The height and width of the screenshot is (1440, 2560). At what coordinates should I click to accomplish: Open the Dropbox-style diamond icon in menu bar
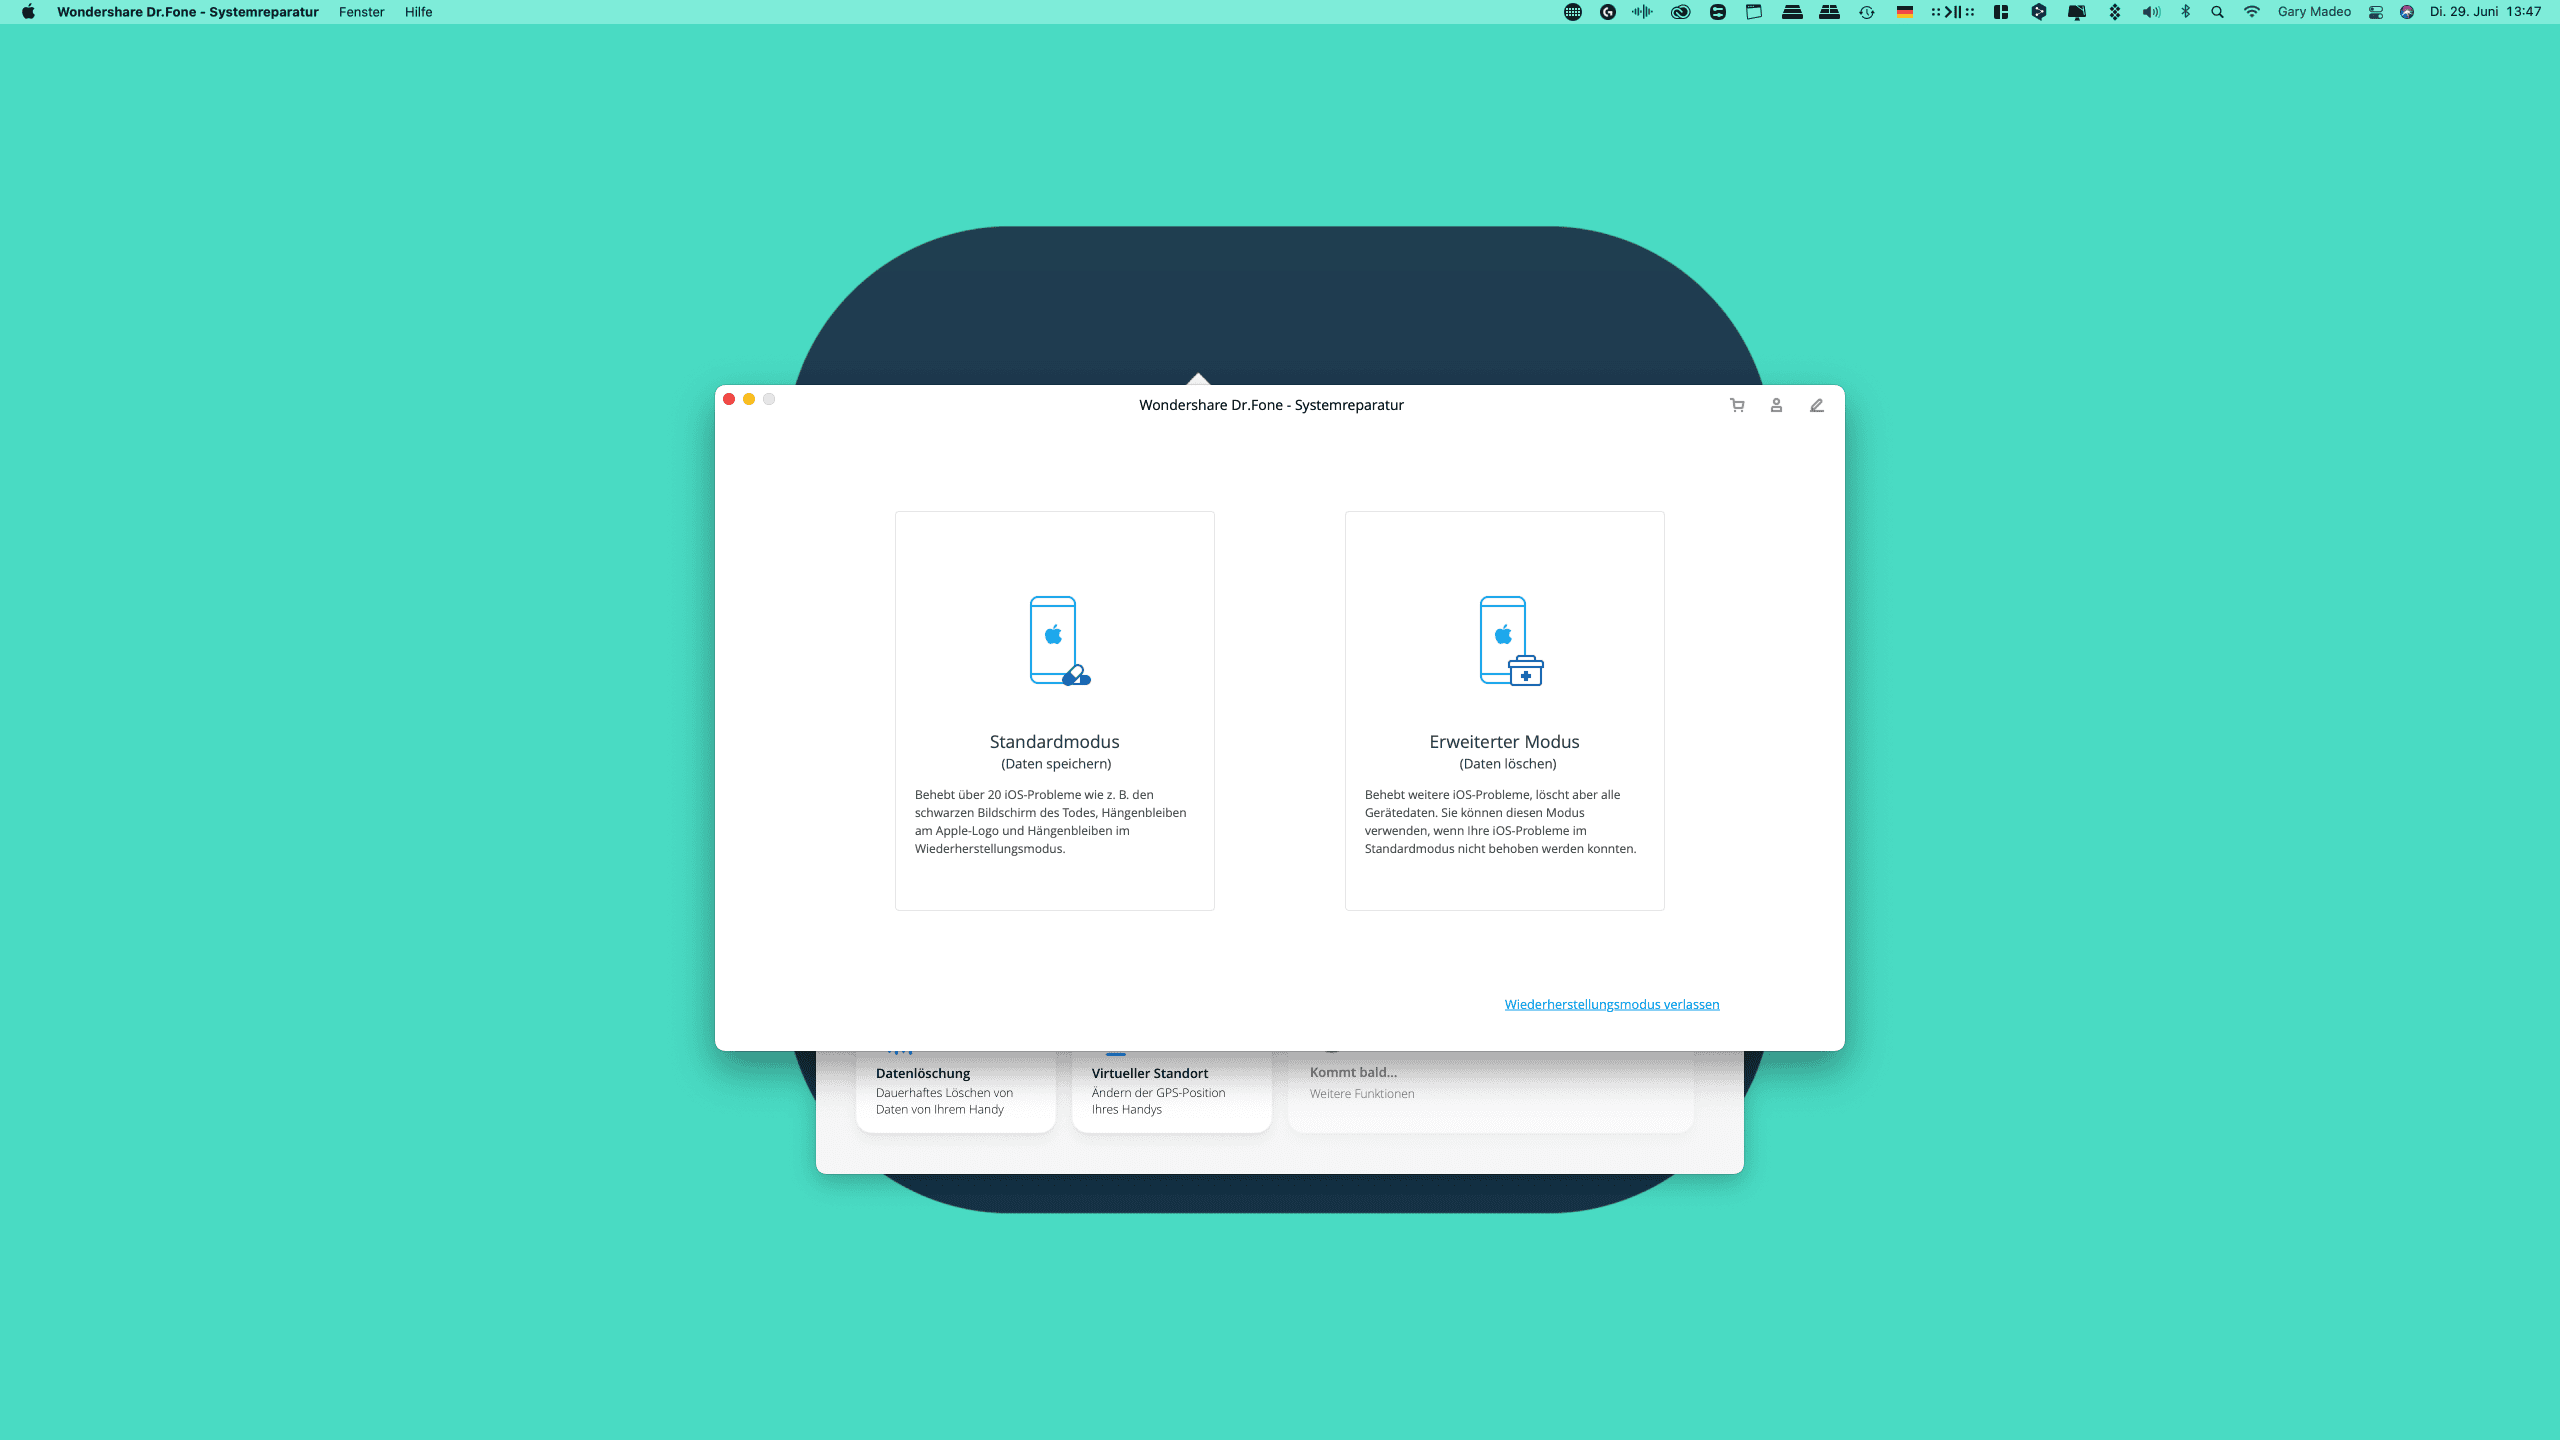tap(2115, 12)
